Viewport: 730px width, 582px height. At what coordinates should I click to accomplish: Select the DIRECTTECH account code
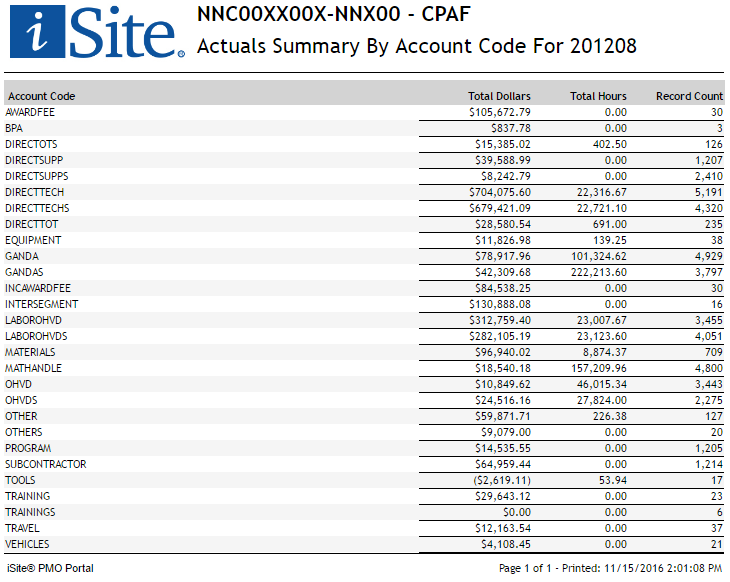coord(34,192)
